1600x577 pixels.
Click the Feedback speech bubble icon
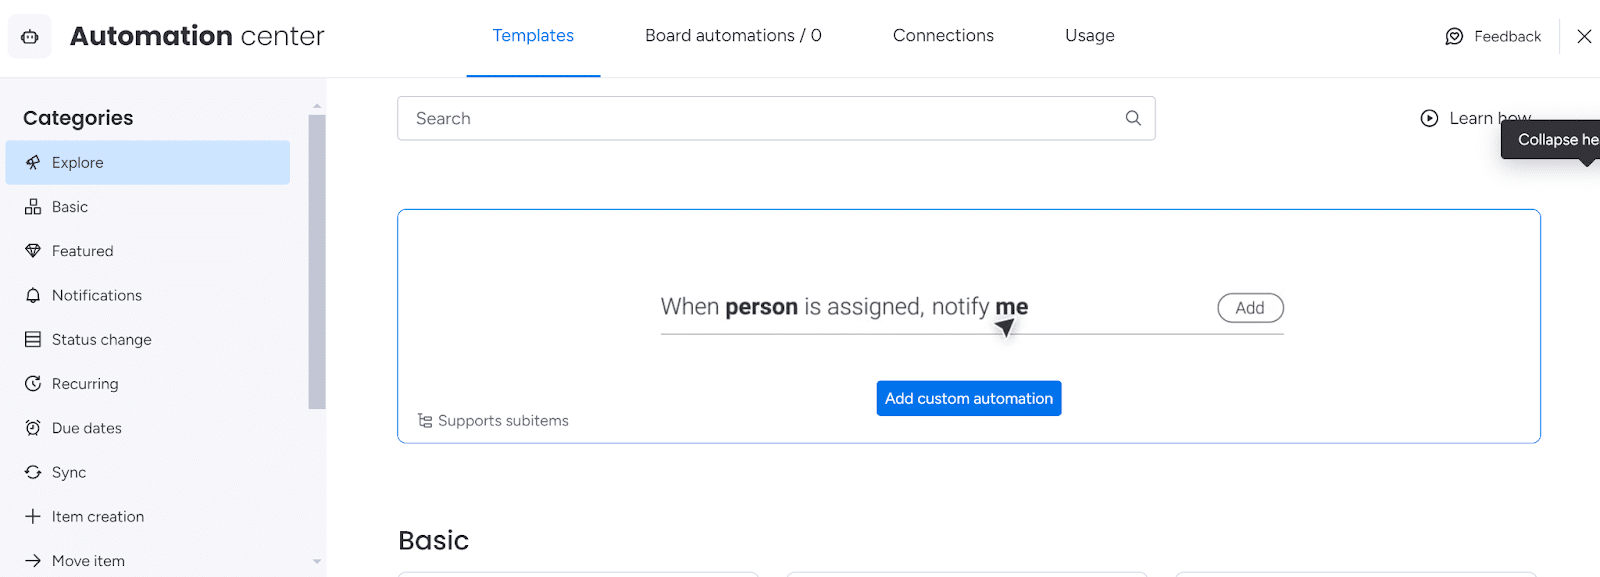pyautogui.click(x=1454, y=37)
